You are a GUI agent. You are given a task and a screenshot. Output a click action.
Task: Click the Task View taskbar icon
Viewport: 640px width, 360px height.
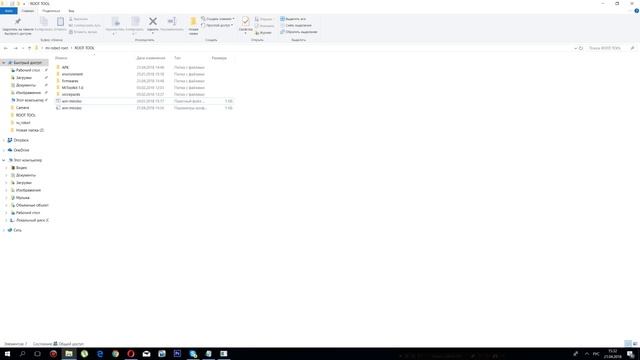(x=38, y=353)
